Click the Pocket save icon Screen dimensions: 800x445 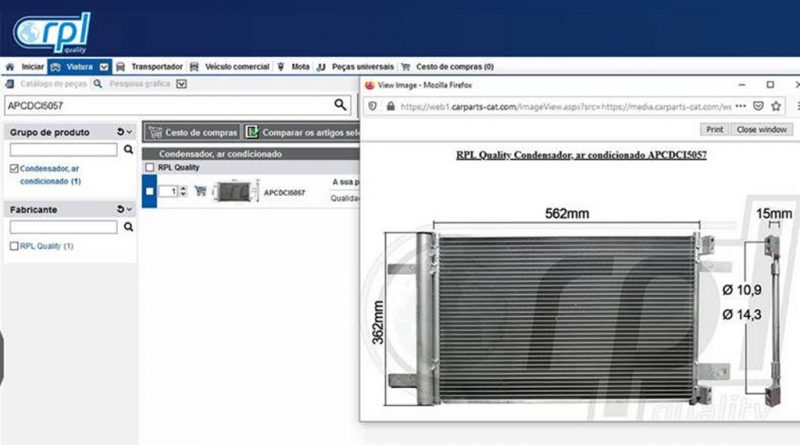click(x=759, y=106)
